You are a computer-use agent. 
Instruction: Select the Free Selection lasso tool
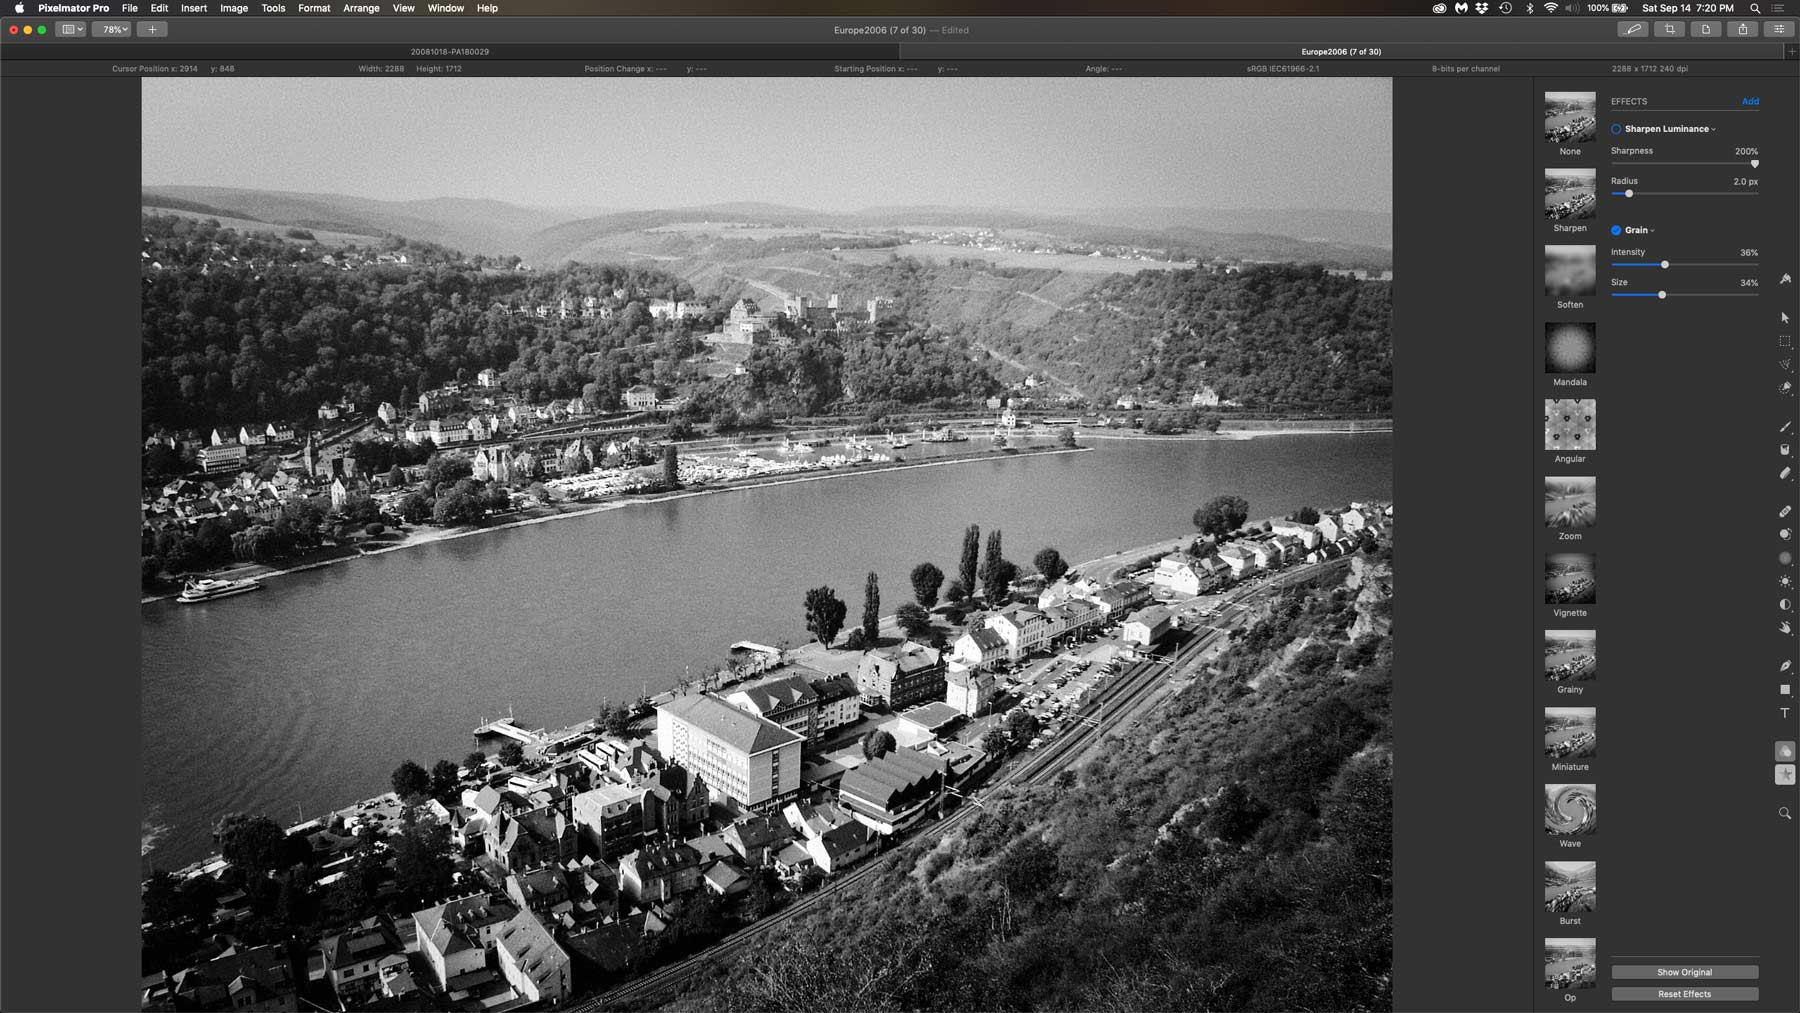[x=1785, y=365]
